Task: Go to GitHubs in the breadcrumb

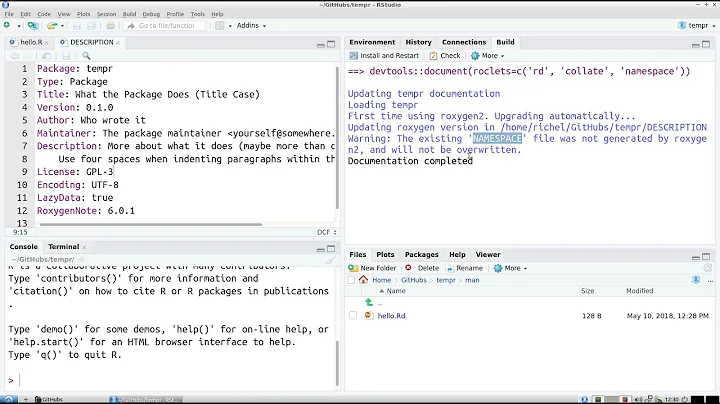Action: point(413,280)
